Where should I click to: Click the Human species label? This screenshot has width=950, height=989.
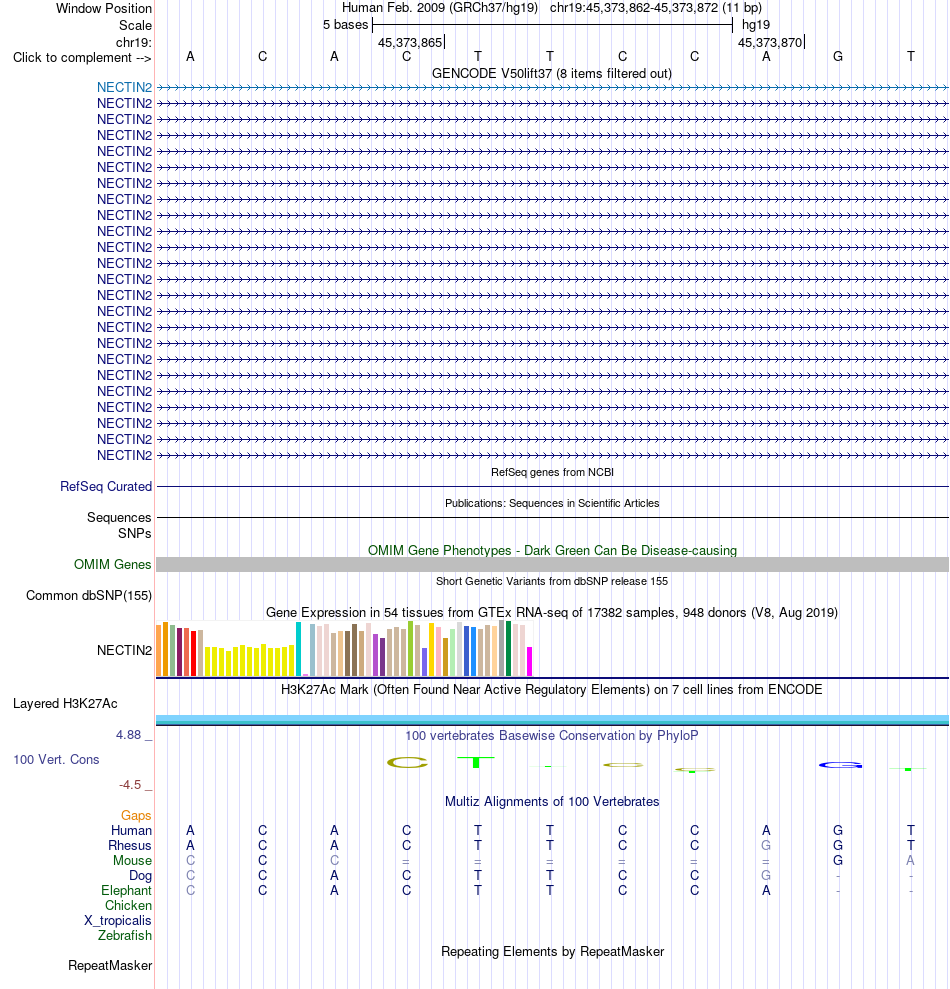131,831
